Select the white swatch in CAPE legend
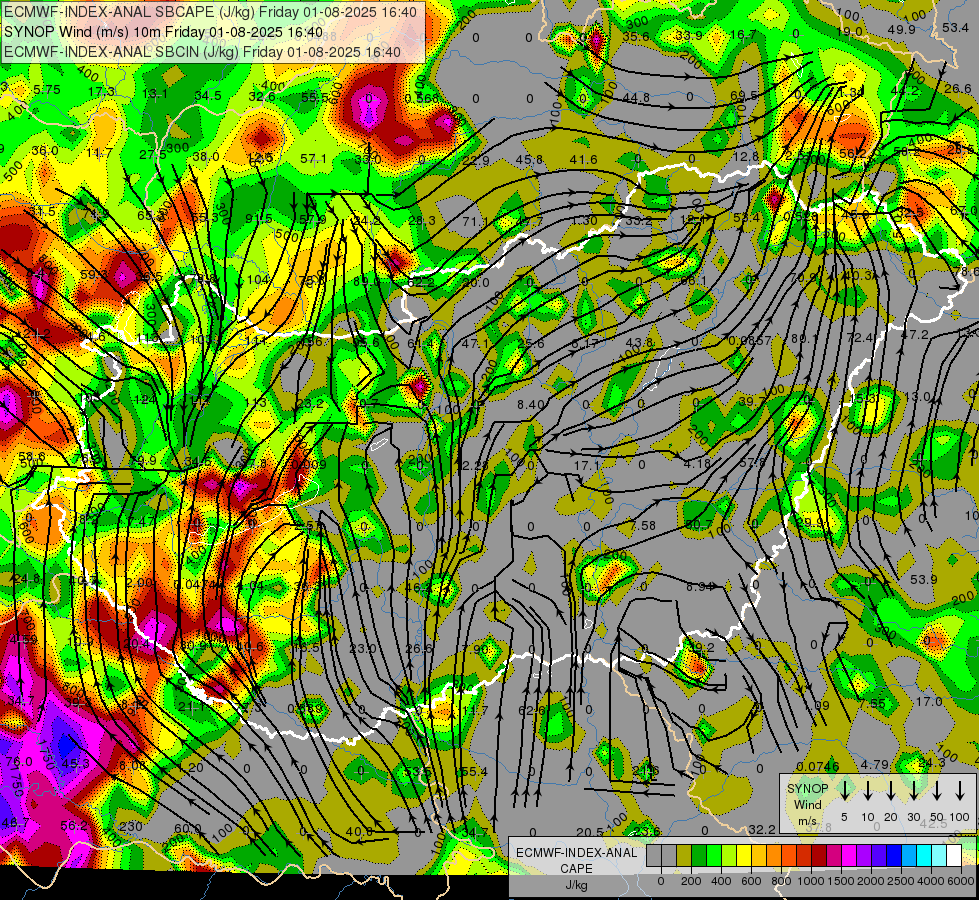The height and width of the screenshot is (900, 979). tap(954, 855)
